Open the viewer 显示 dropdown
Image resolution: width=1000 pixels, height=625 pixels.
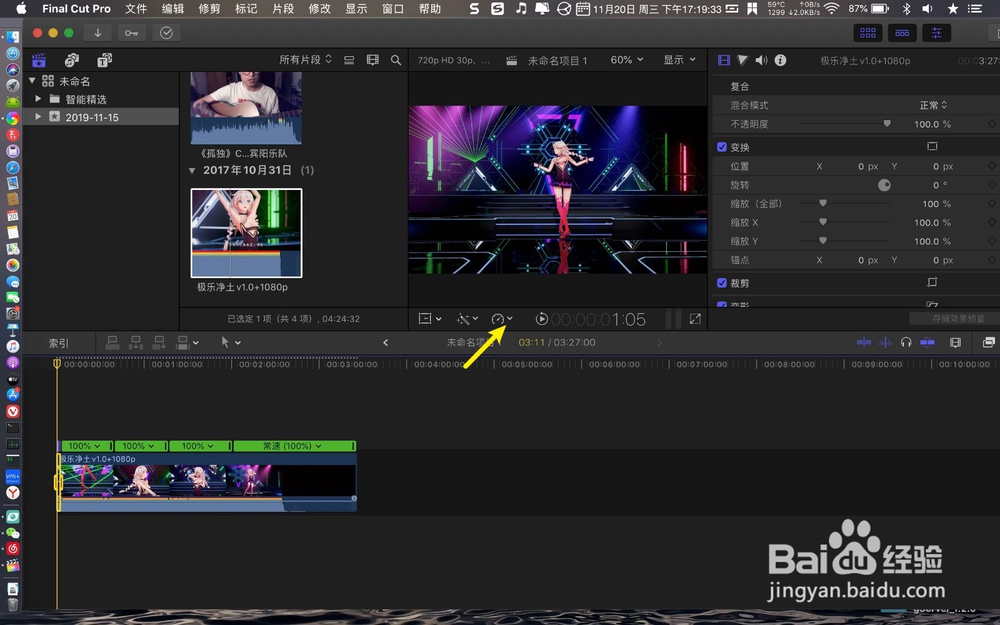coord(679,60)
